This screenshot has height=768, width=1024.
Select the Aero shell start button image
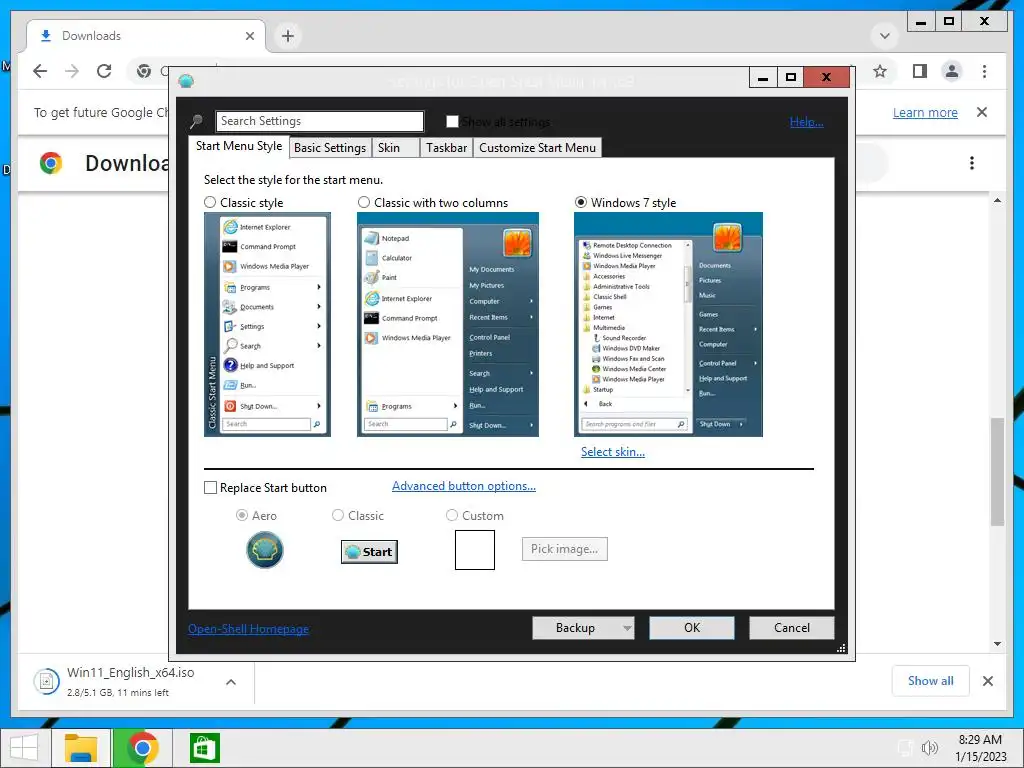(x=264, y=550)
